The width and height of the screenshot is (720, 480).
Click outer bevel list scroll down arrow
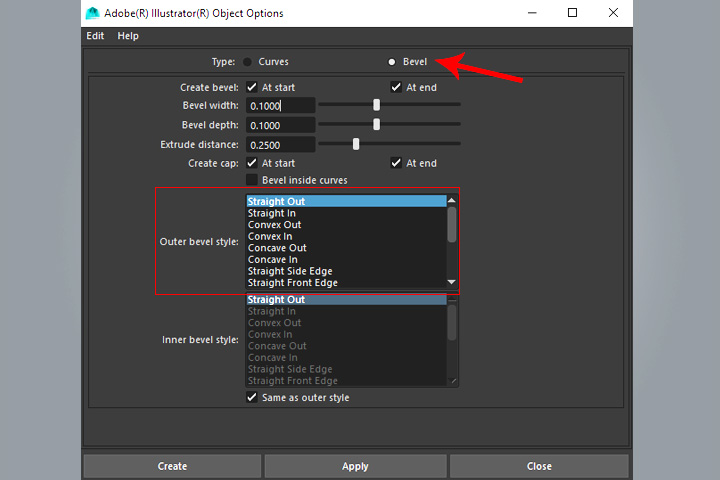tap(452, 283)
